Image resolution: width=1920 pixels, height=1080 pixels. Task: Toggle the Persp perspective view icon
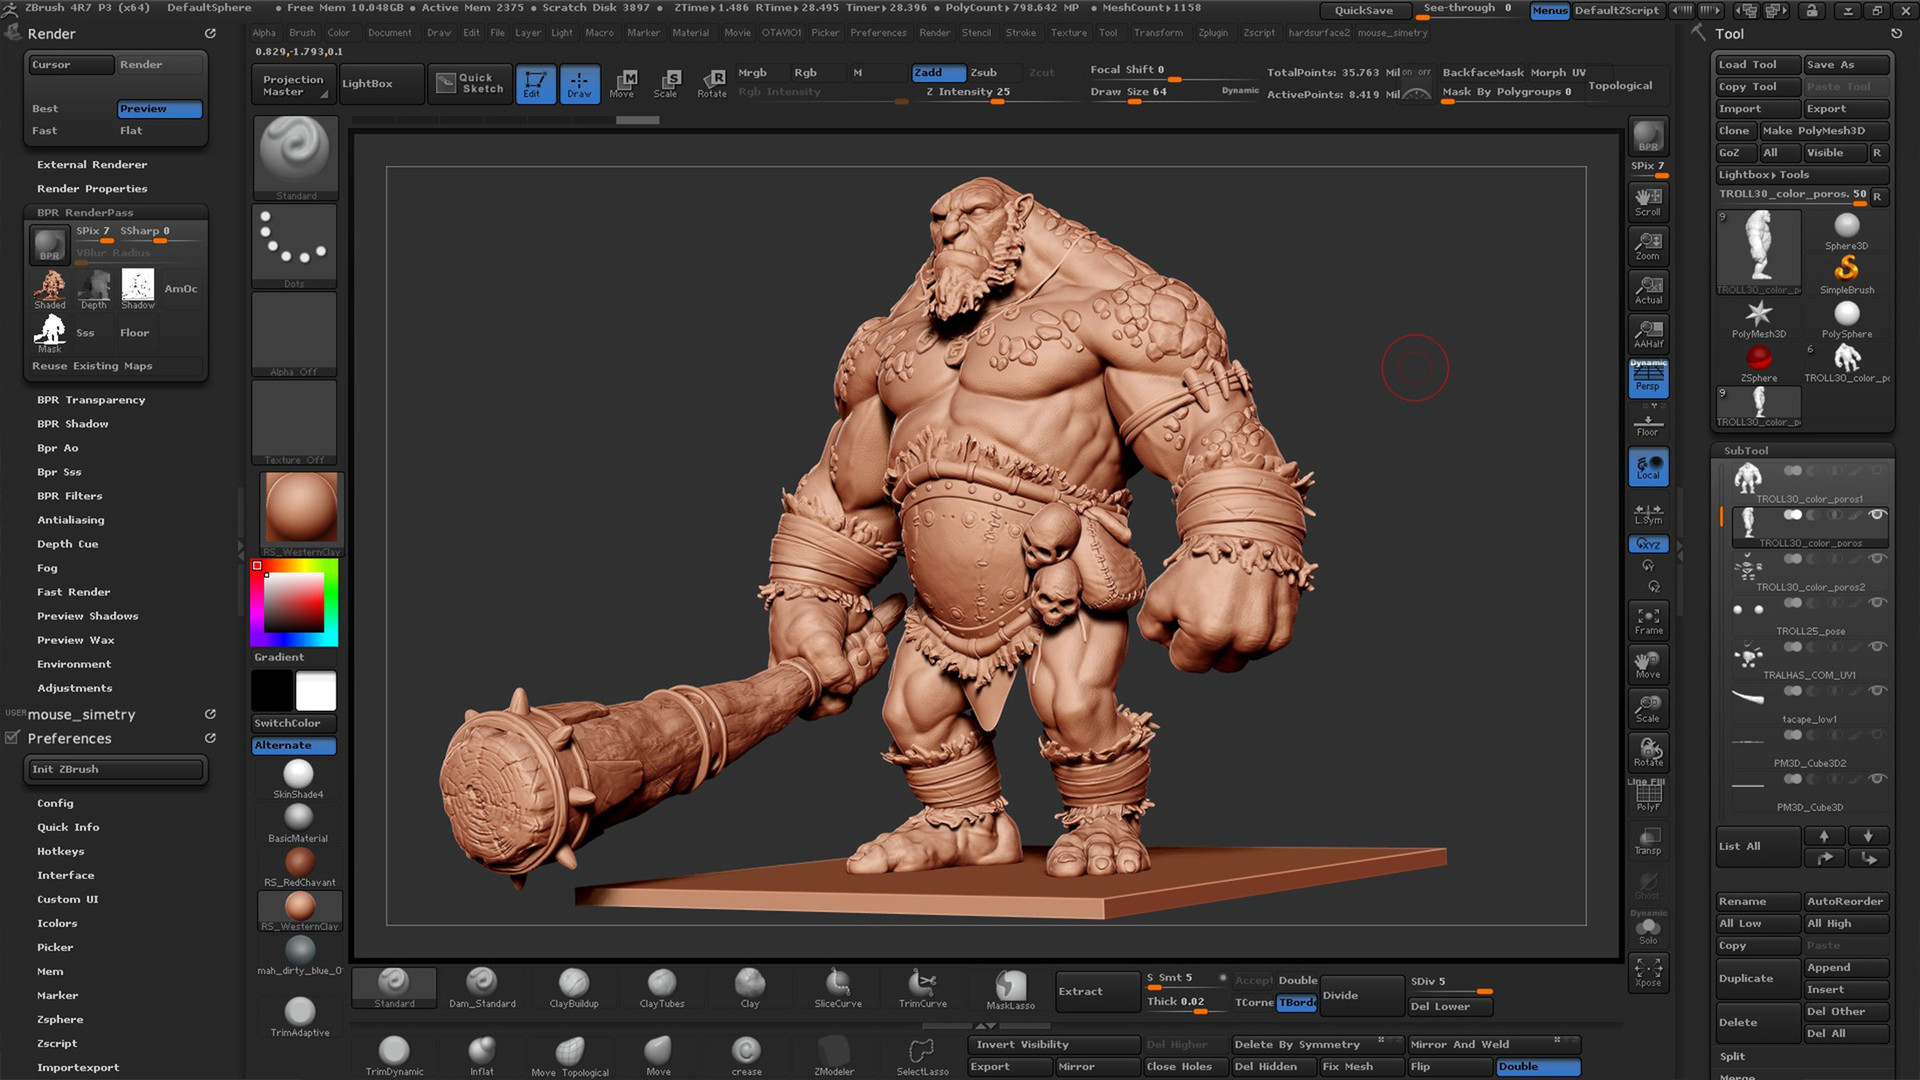click(1648, 379)
